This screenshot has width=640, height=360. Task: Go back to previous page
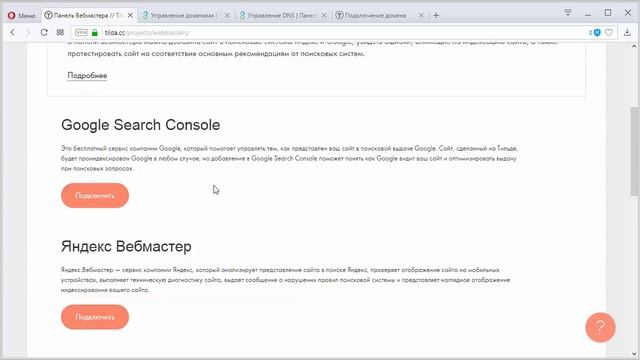[x=13, y=32]
